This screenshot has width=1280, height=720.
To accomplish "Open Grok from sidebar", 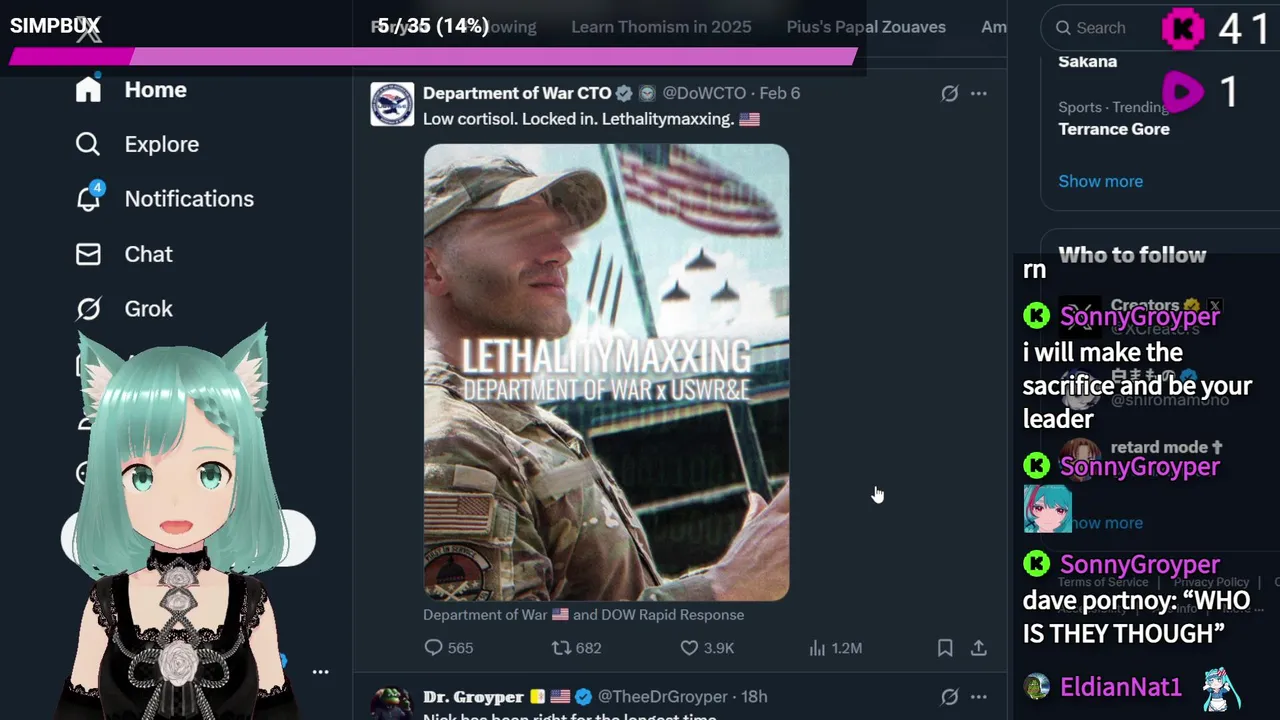I will click(124, 309).
